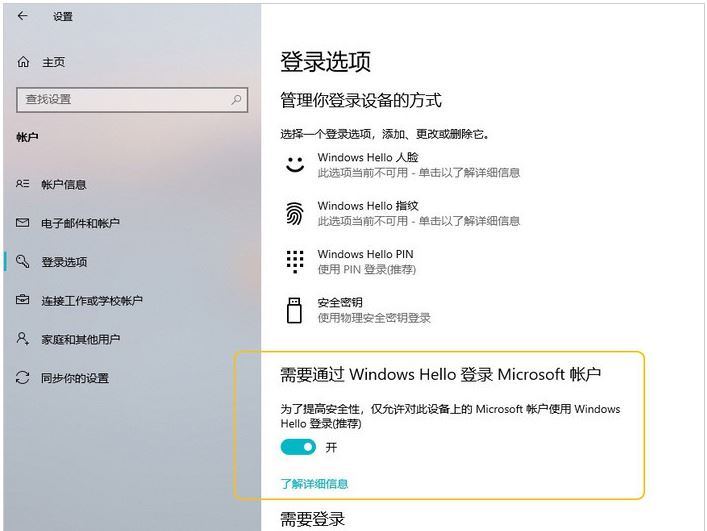This screenshot has width=707, height=531.
Task: Click the person icon for 家庭和其他用户
Action: [x=23, y=338]
